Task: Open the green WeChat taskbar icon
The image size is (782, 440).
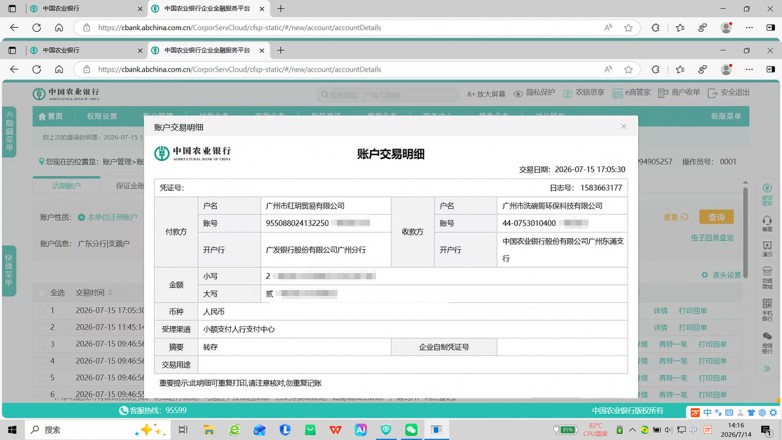Action: (x=411, y=430)
